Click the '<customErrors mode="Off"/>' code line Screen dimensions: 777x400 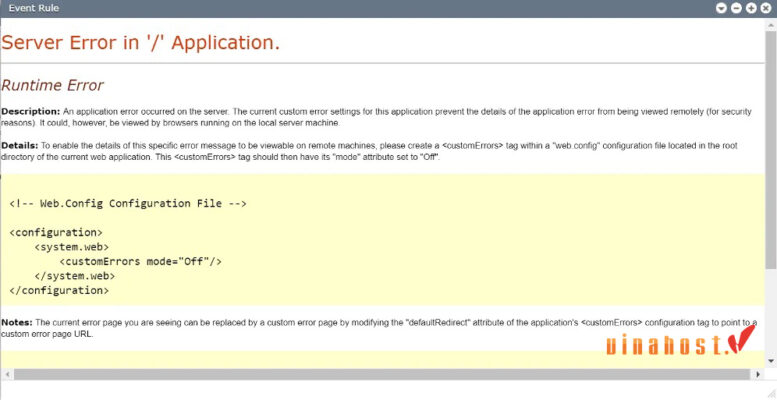(141, 261)
